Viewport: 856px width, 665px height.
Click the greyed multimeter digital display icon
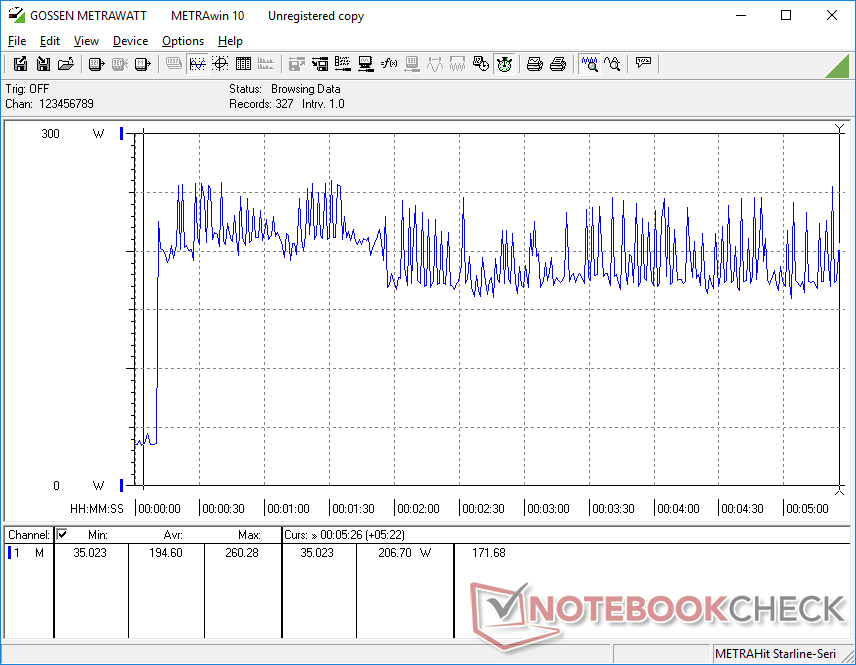coord(174,64)
